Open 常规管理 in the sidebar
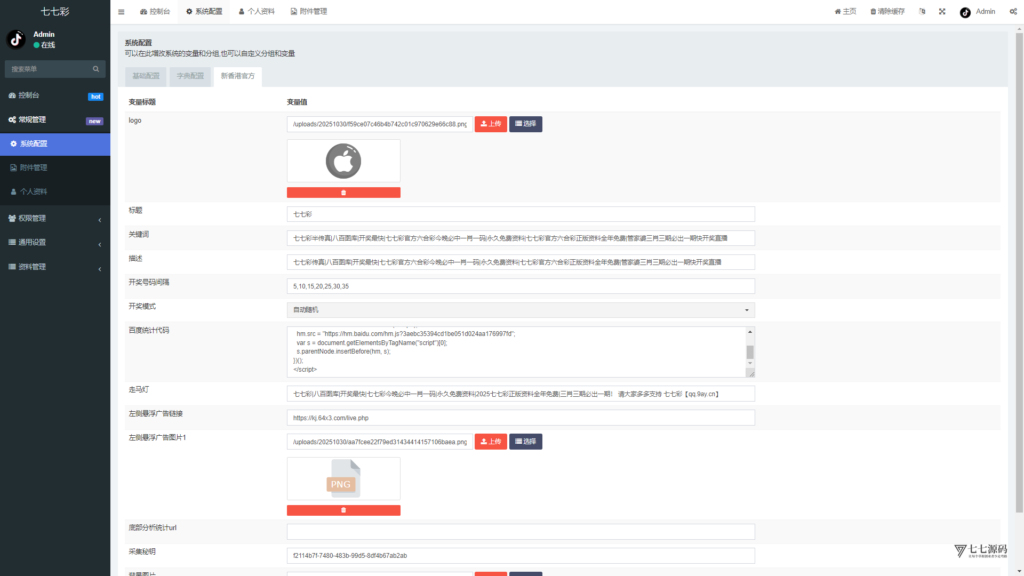Screen dimensions: 1024x576 pos(55,120)
